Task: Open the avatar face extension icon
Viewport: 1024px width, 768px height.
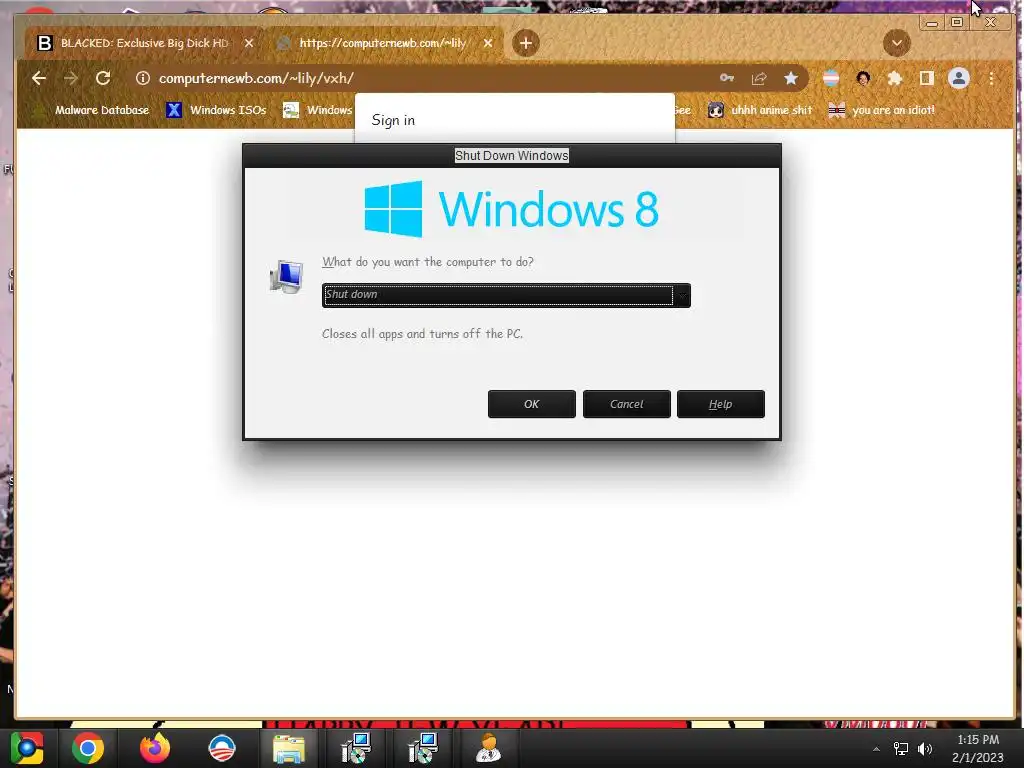Action: (x=863, y=78)
